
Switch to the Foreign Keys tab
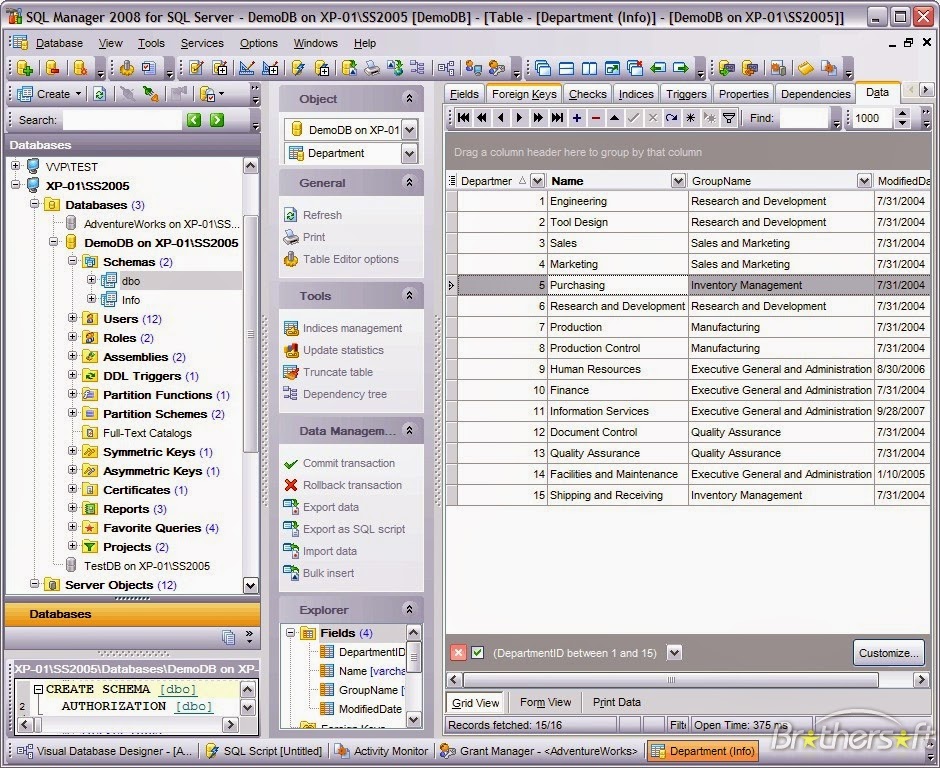(524, 94)
